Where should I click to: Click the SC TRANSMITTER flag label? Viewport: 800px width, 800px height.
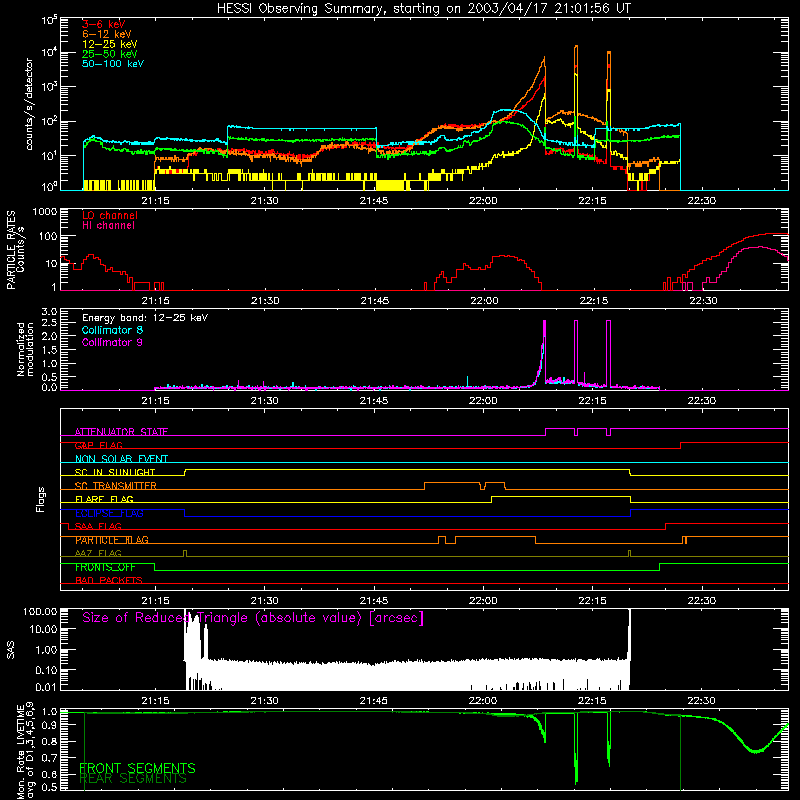coord(116,486)
